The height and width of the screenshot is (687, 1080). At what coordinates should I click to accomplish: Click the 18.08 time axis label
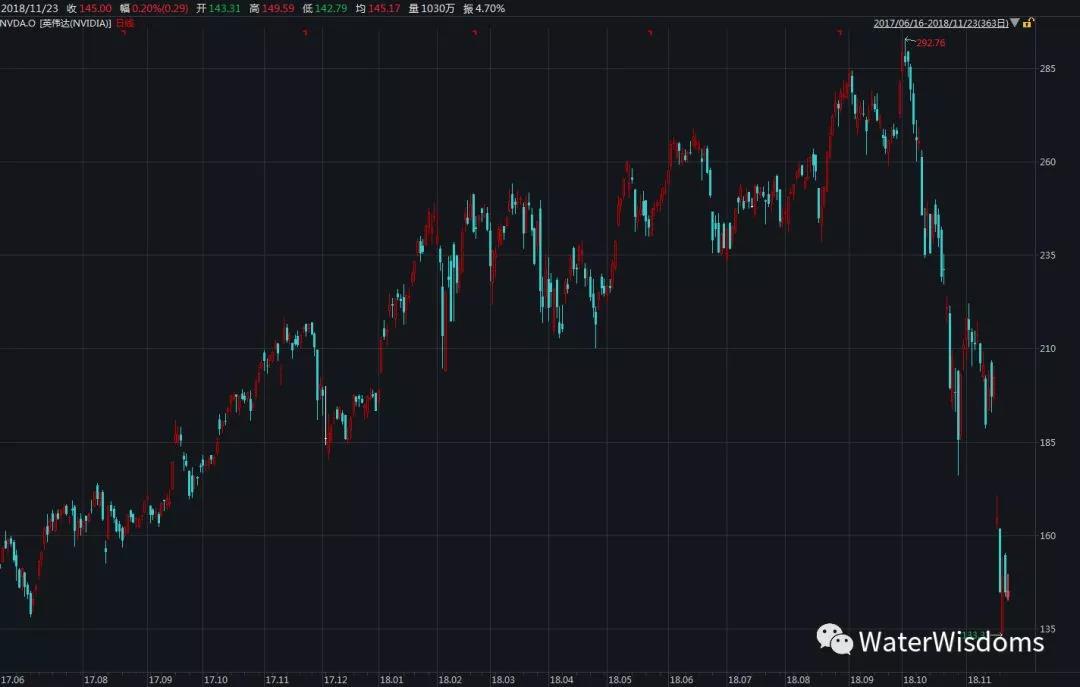798,680
